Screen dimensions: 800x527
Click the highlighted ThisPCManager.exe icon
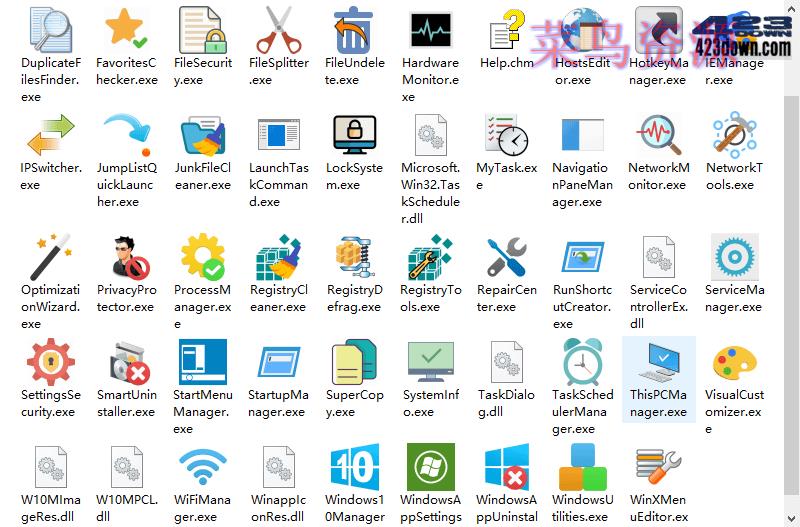pos(659,362)
